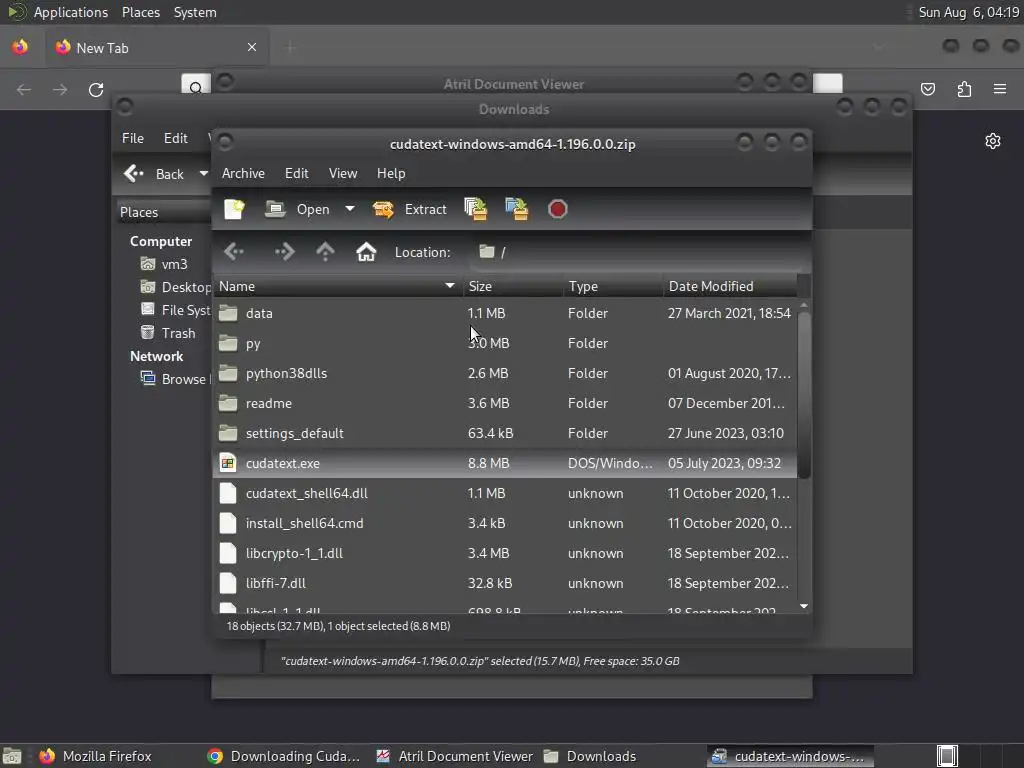This screenshot has width=1024, height=768.
Task: Open the Places menu in top panel
Action: tap(140, 12)
